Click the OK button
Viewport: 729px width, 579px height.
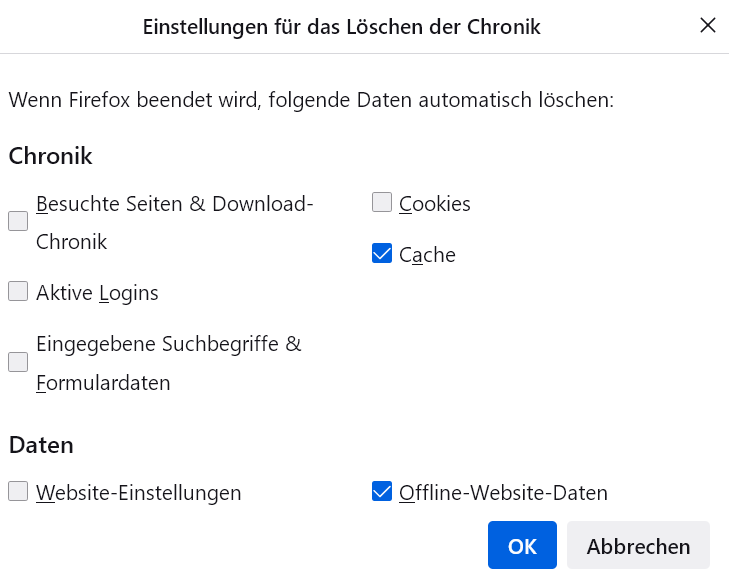(522, 546)
